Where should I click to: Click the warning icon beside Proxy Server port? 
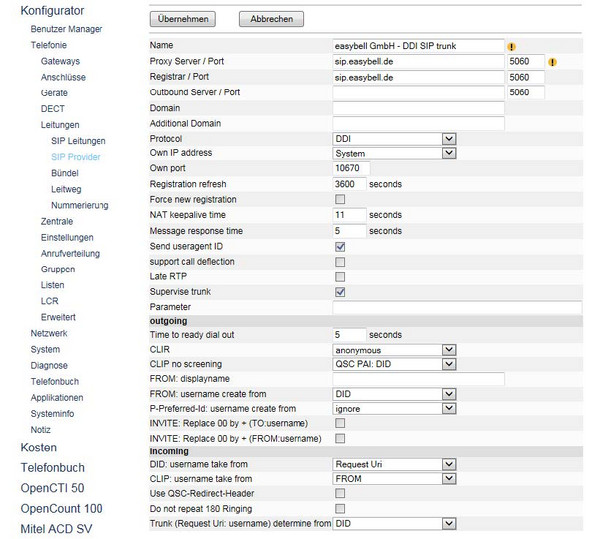(x=552, y=62)
